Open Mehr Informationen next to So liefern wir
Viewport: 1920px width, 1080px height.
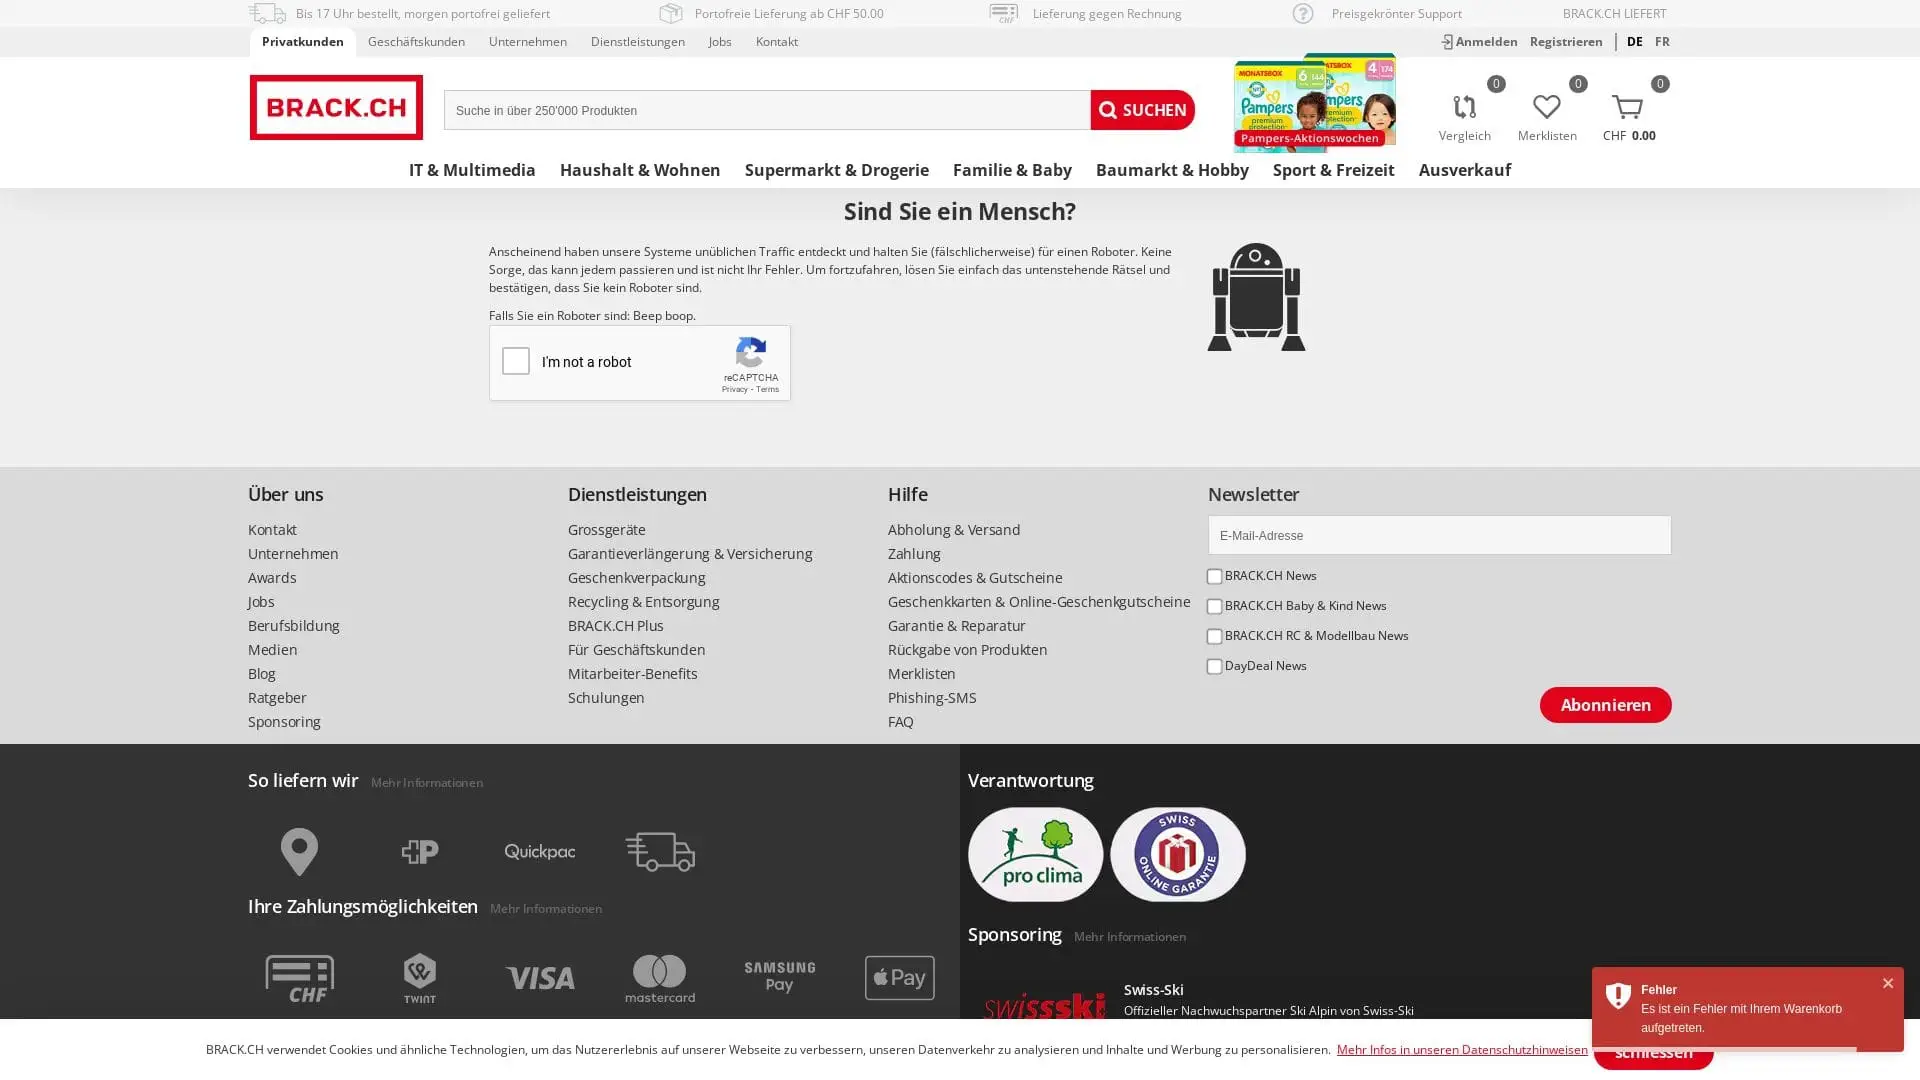pyautogui.click(x=427, y=783)
